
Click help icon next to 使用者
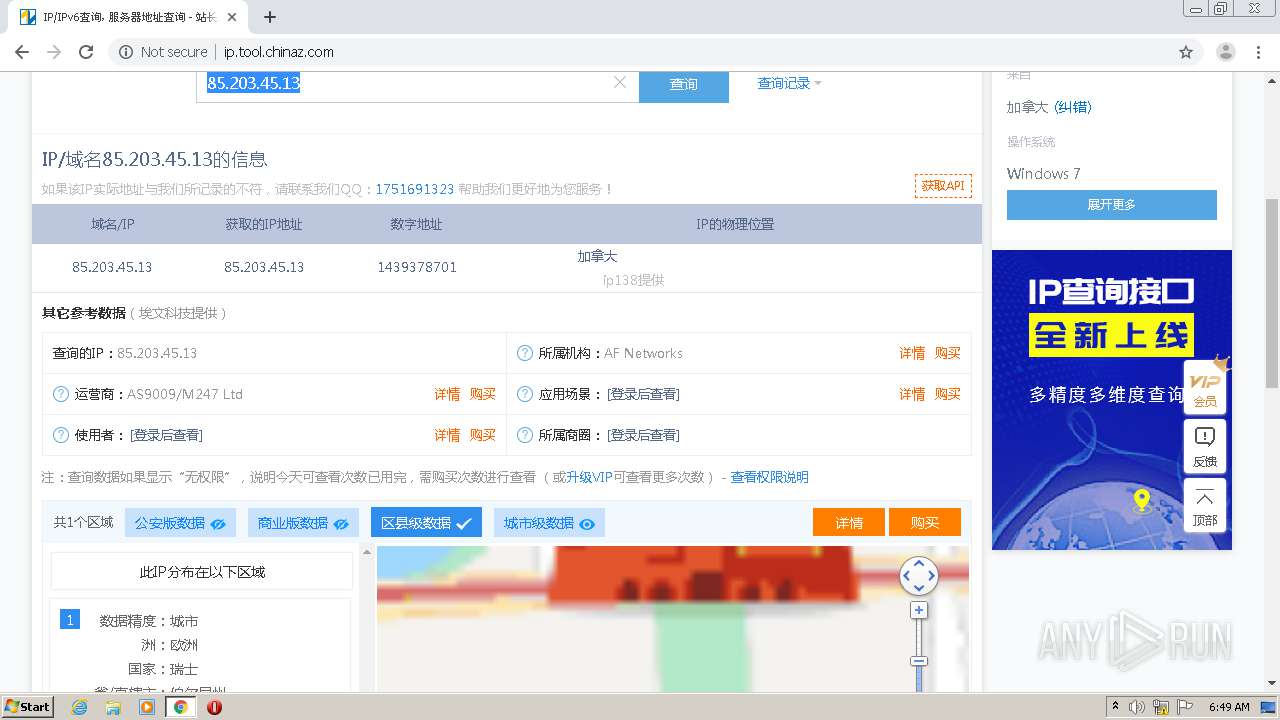pos(61,435)
